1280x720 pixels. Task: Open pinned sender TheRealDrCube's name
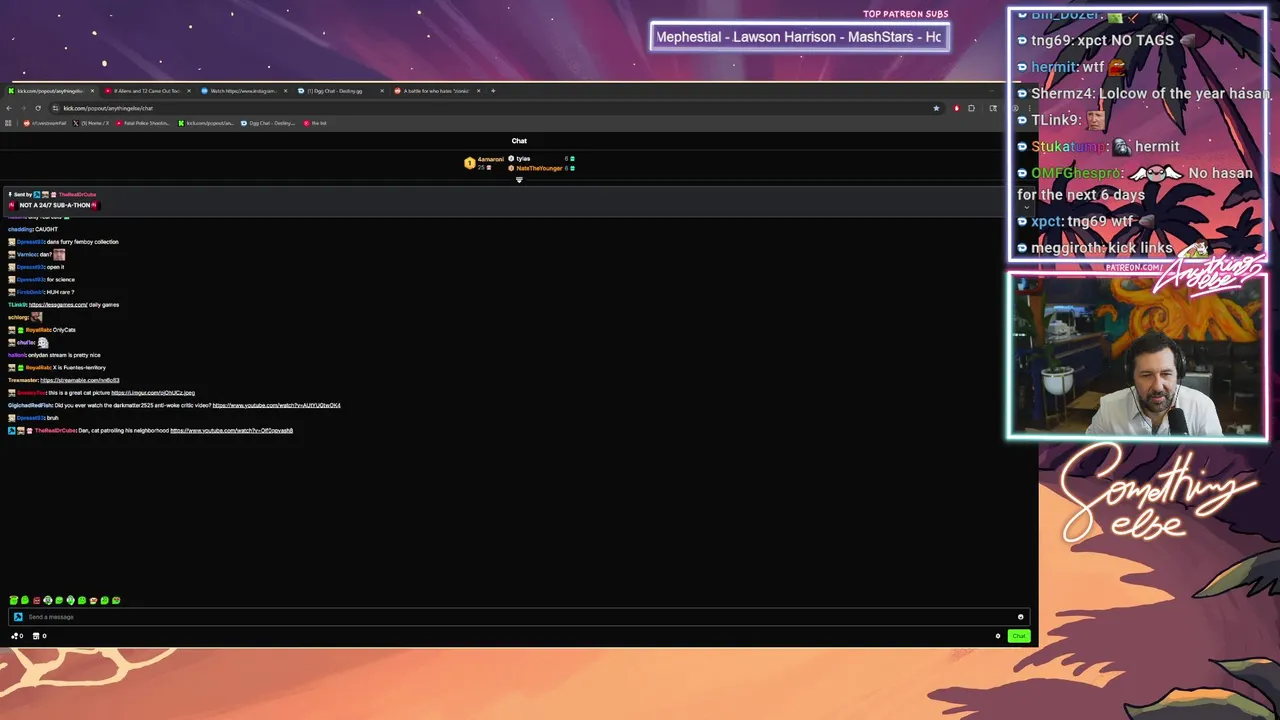click(77, 194)
